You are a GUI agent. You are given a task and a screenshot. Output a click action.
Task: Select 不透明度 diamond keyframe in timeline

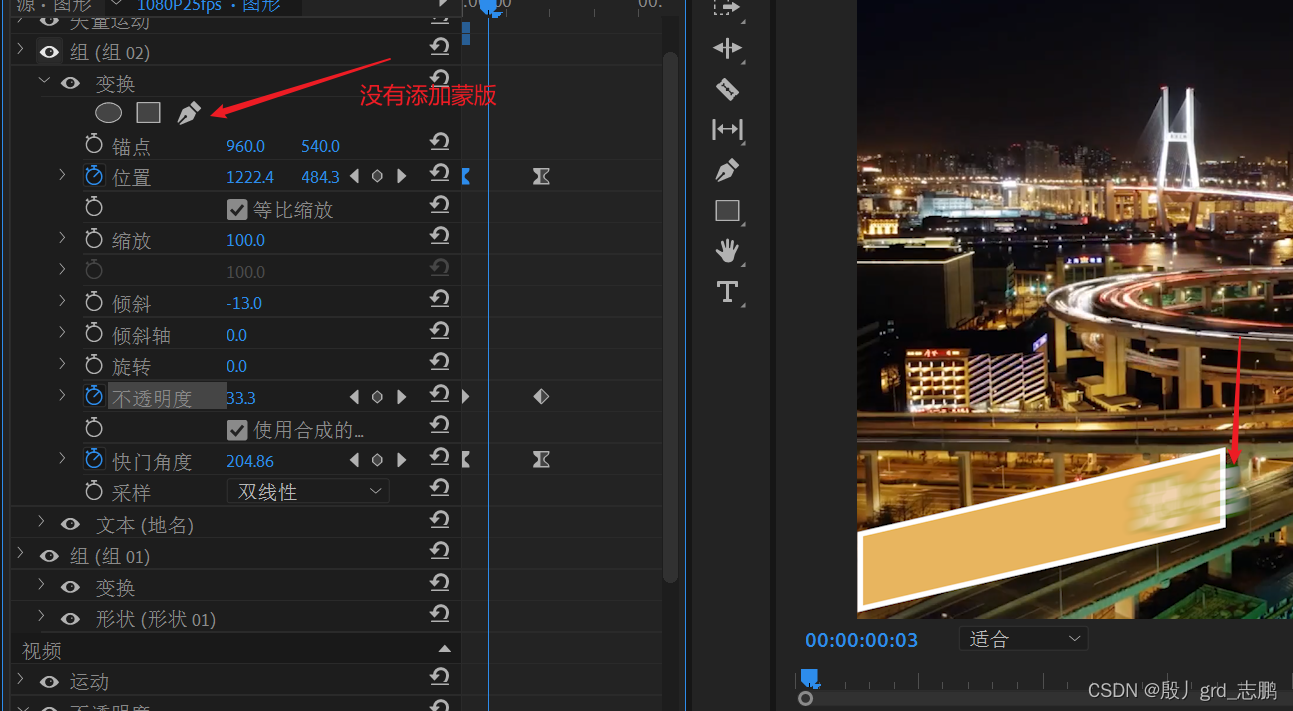click(541, 397)
